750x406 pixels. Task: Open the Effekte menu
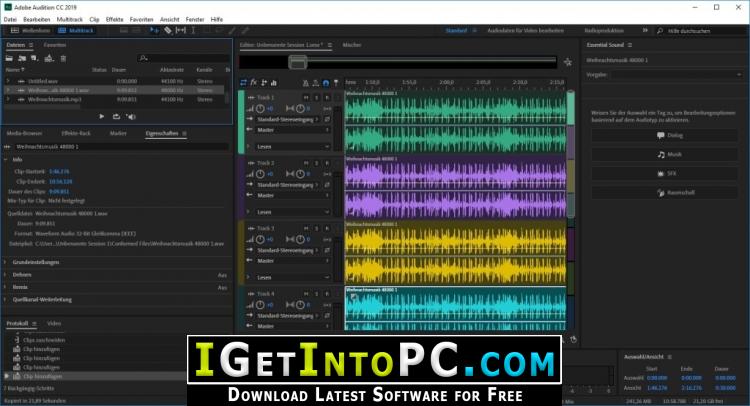(x=114, y=20)
